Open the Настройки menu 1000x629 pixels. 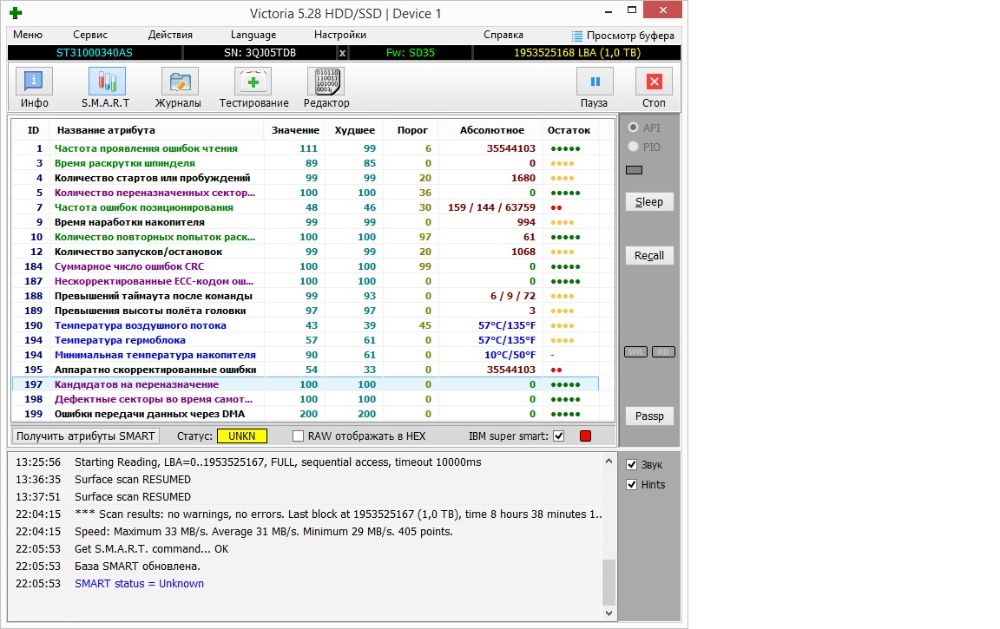(340, 35)
